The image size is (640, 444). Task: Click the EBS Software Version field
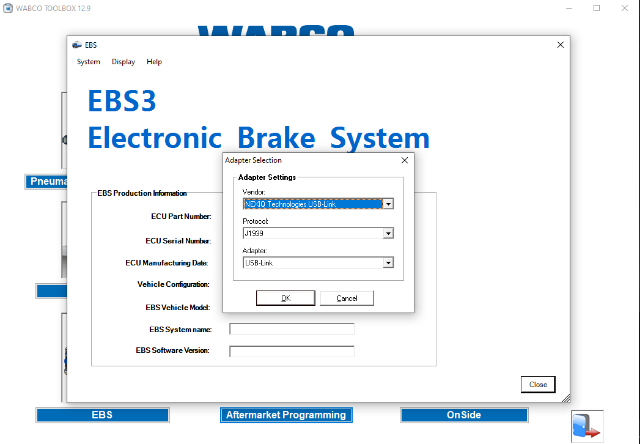coord(292,351)
